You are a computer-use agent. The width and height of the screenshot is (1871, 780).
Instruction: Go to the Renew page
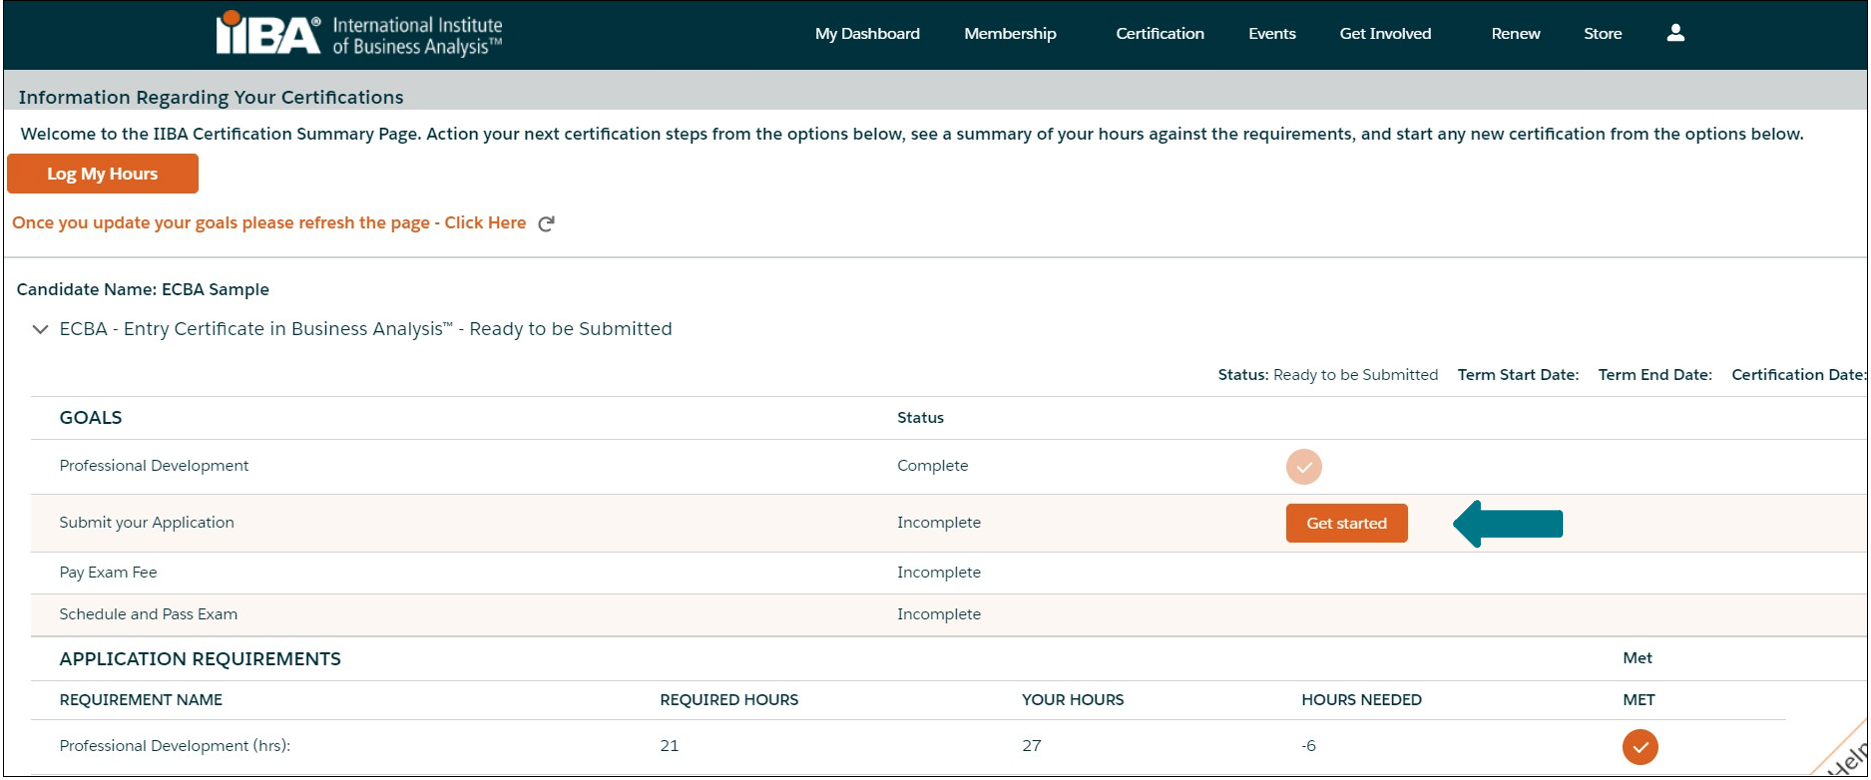click(1516, 34)
